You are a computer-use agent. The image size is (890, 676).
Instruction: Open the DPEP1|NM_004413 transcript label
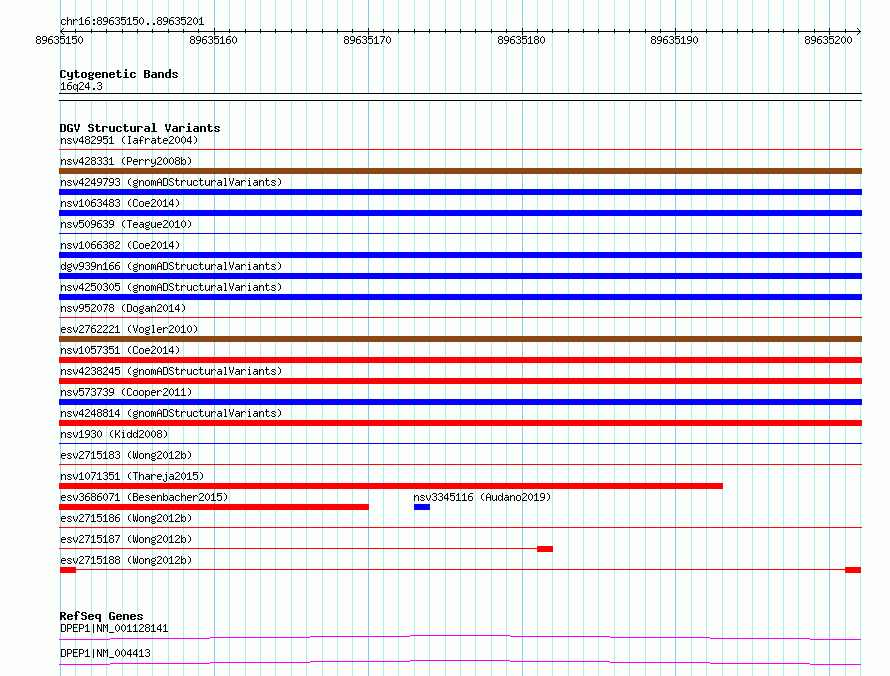106,653
